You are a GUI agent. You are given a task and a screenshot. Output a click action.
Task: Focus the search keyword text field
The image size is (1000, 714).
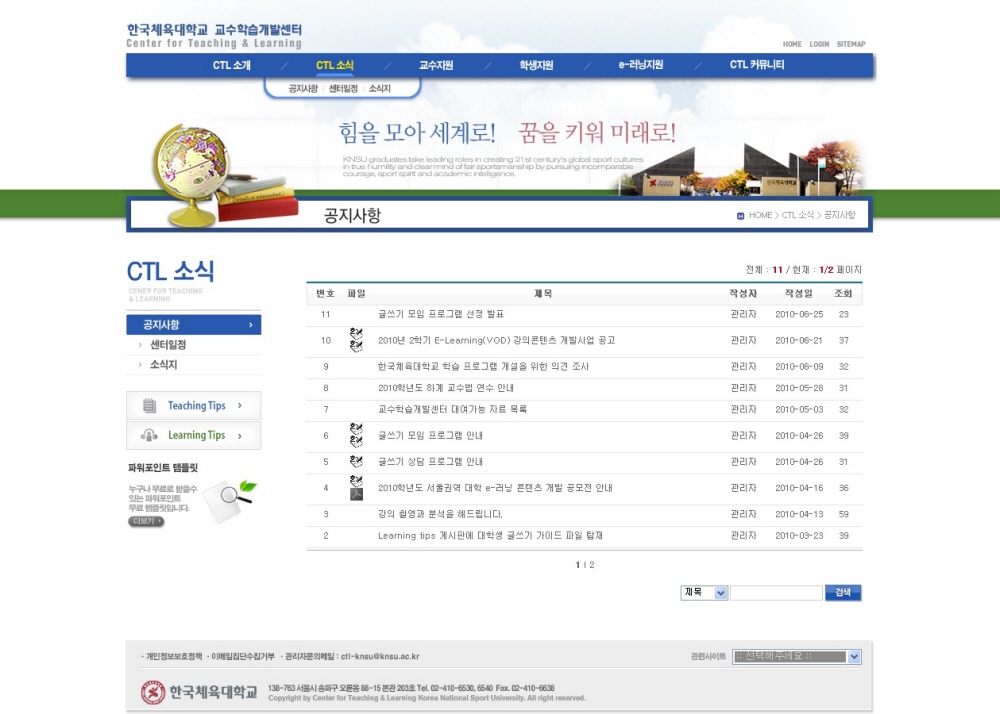776,593
